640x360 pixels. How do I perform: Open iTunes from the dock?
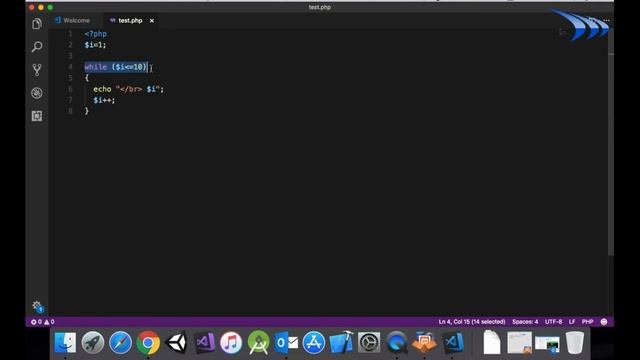231,342
